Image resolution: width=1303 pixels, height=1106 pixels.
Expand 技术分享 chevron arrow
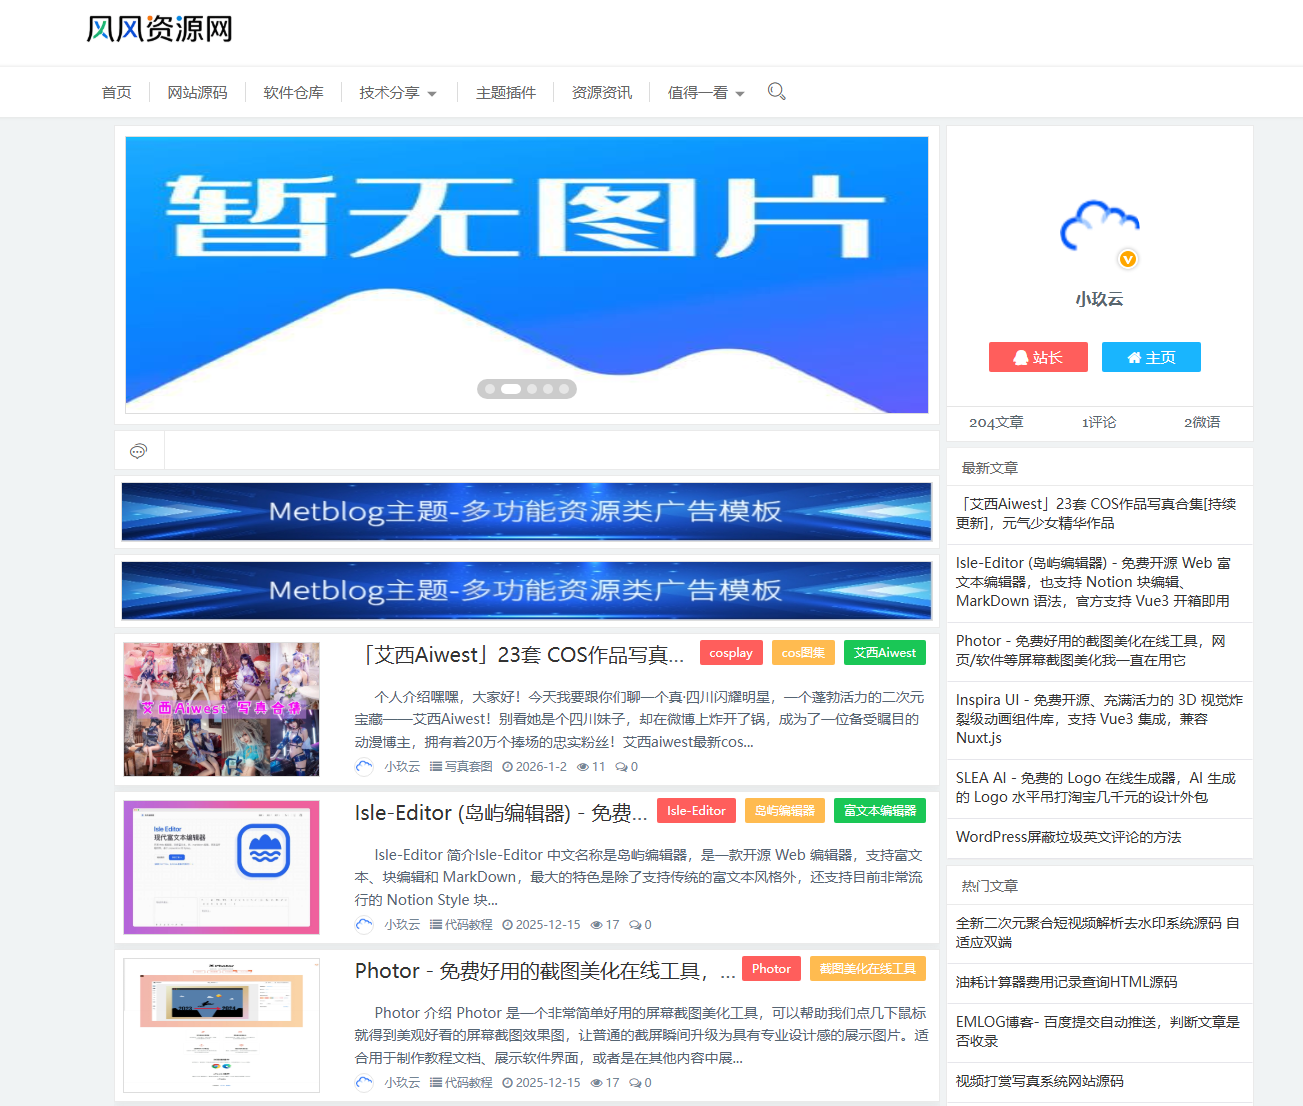(x=431, y=92)
